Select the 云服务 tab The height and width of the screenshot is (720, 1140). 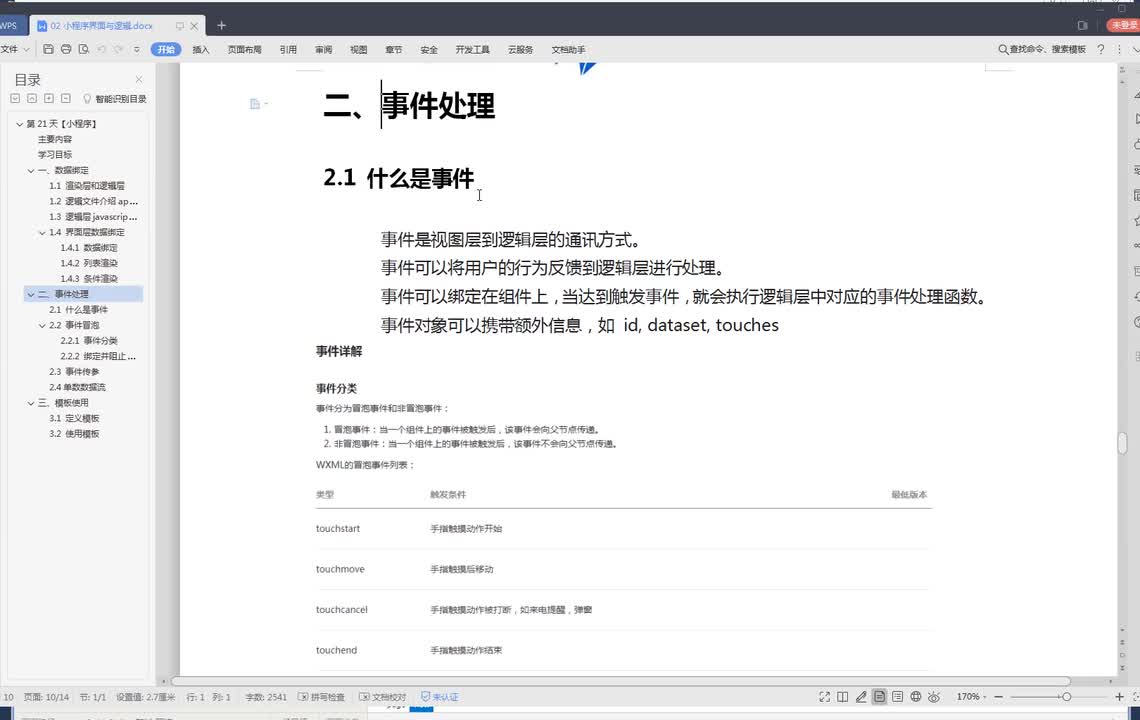521,49
